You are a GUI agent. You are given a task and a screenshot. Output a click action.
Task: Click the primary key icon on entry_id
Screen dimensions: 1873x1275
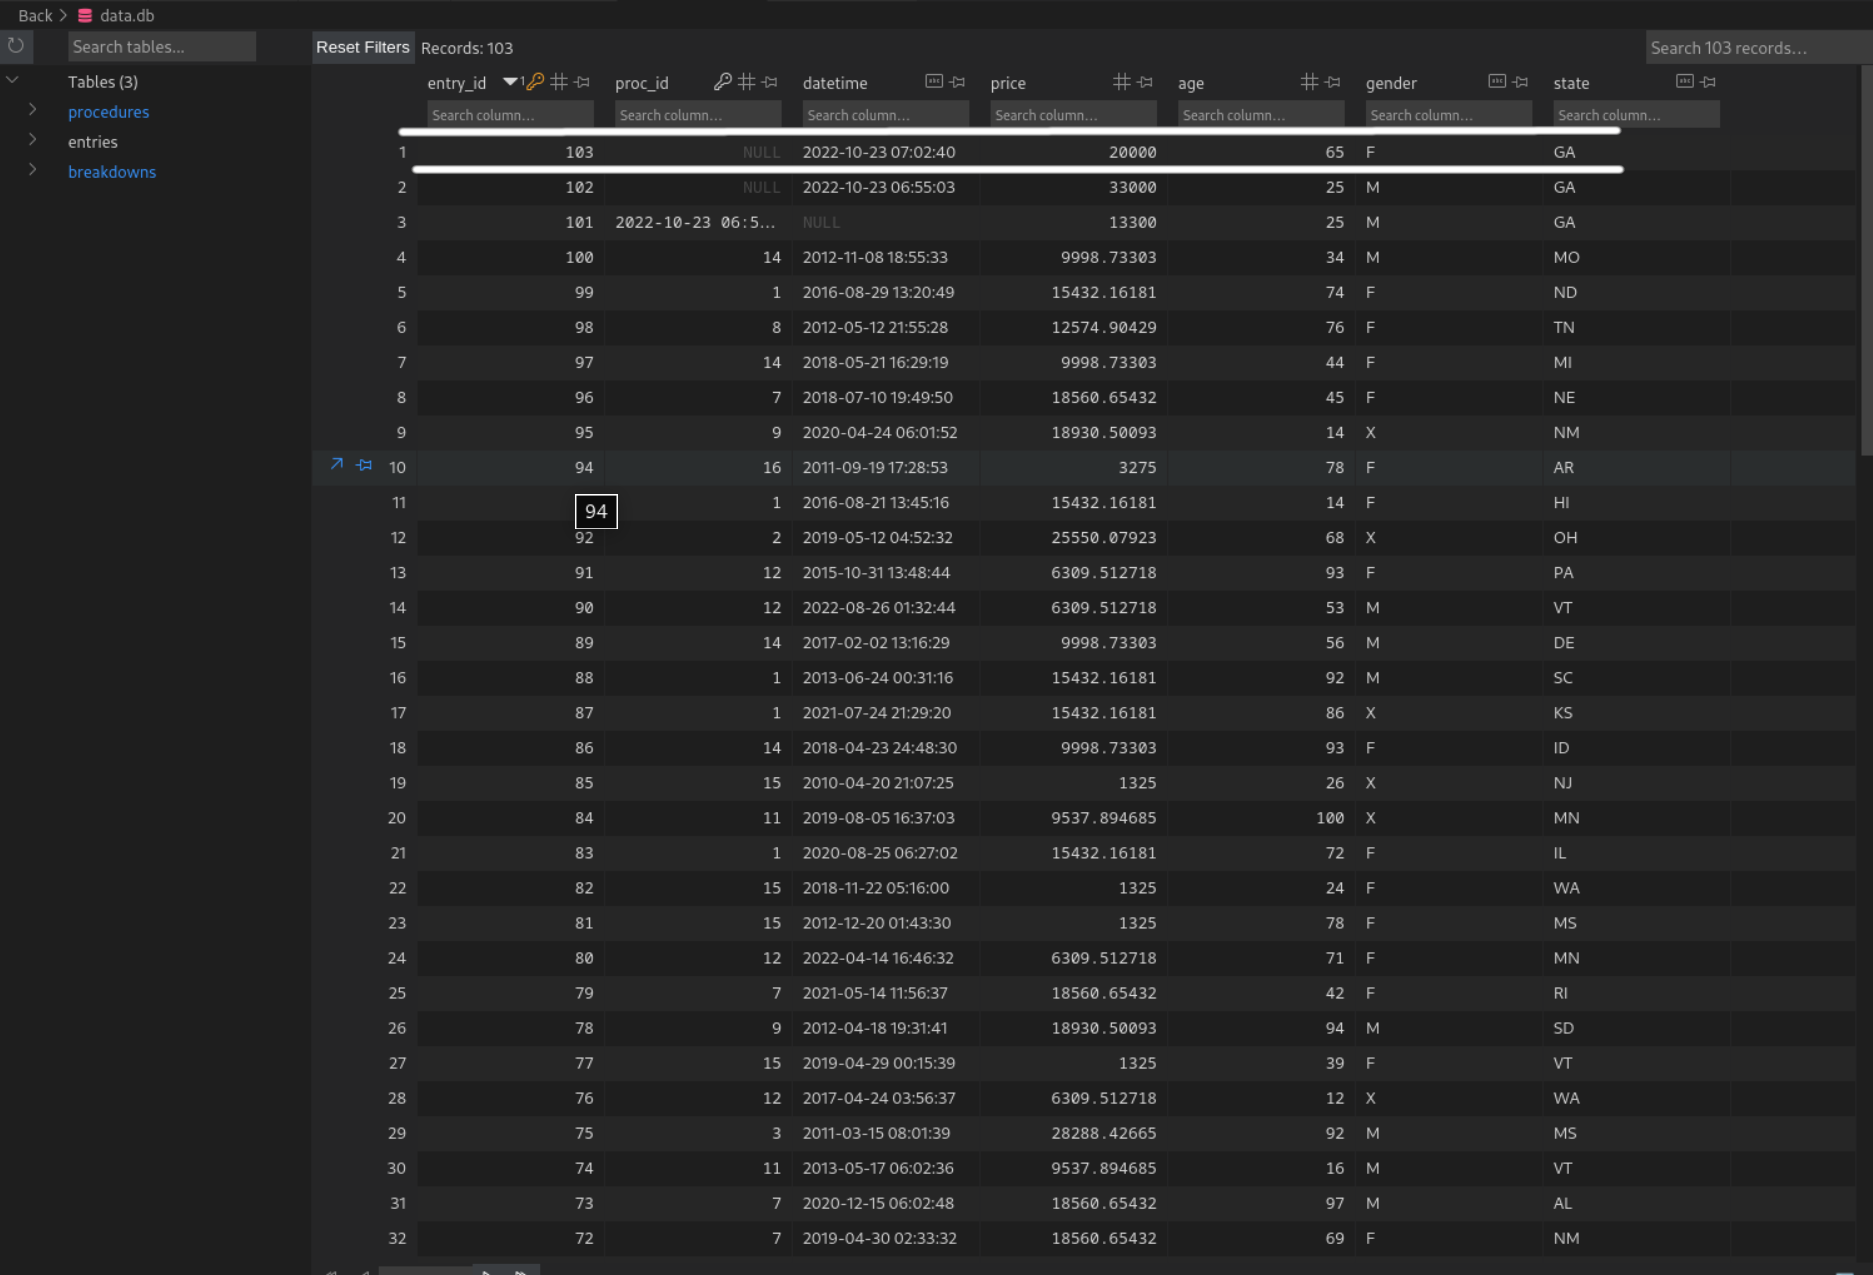tap(536, 82)
